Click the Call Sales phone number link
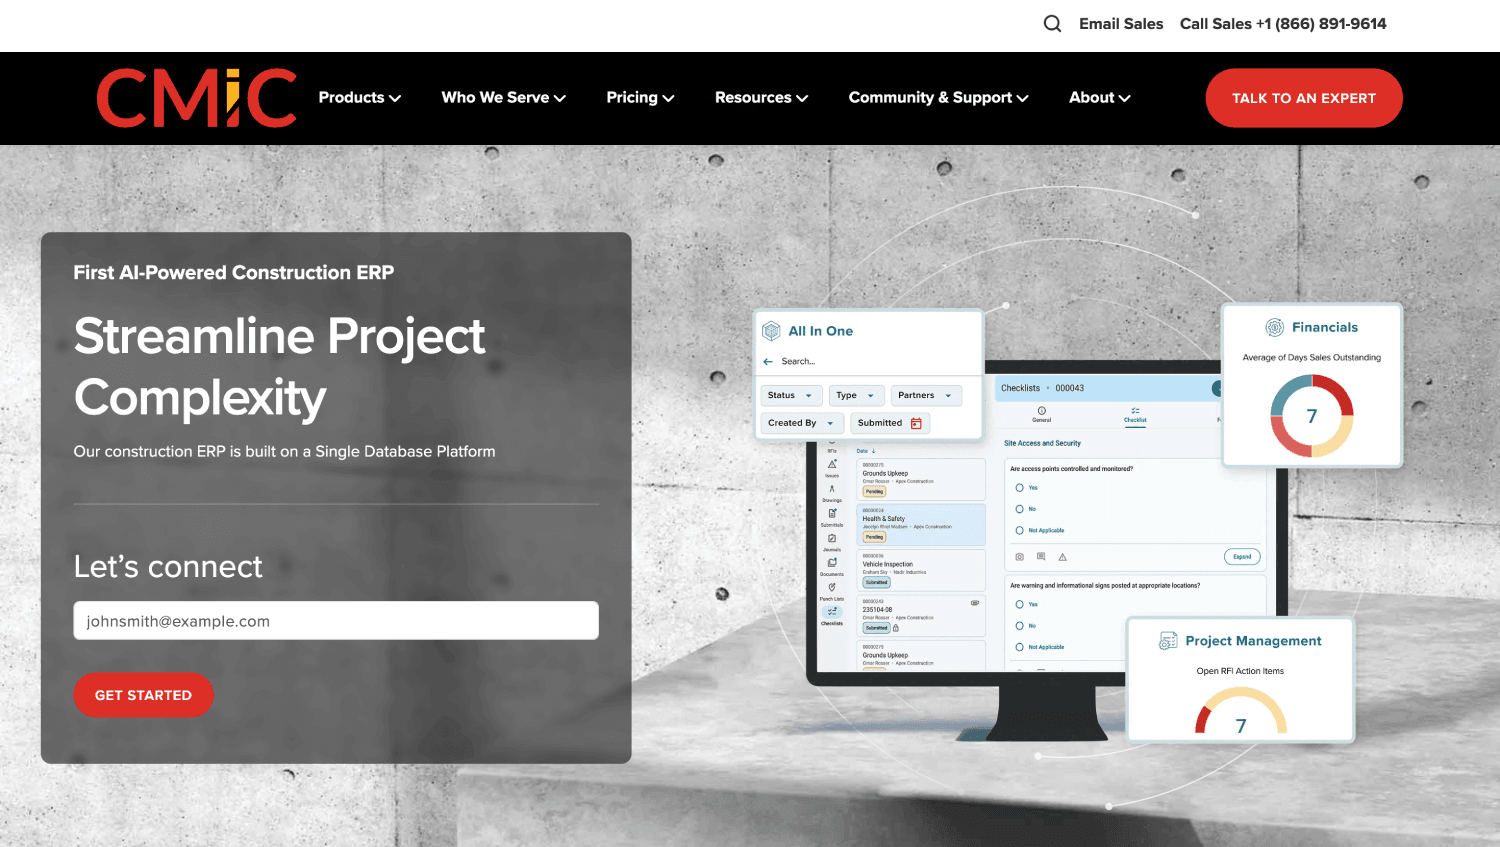 pos(1283,24)
